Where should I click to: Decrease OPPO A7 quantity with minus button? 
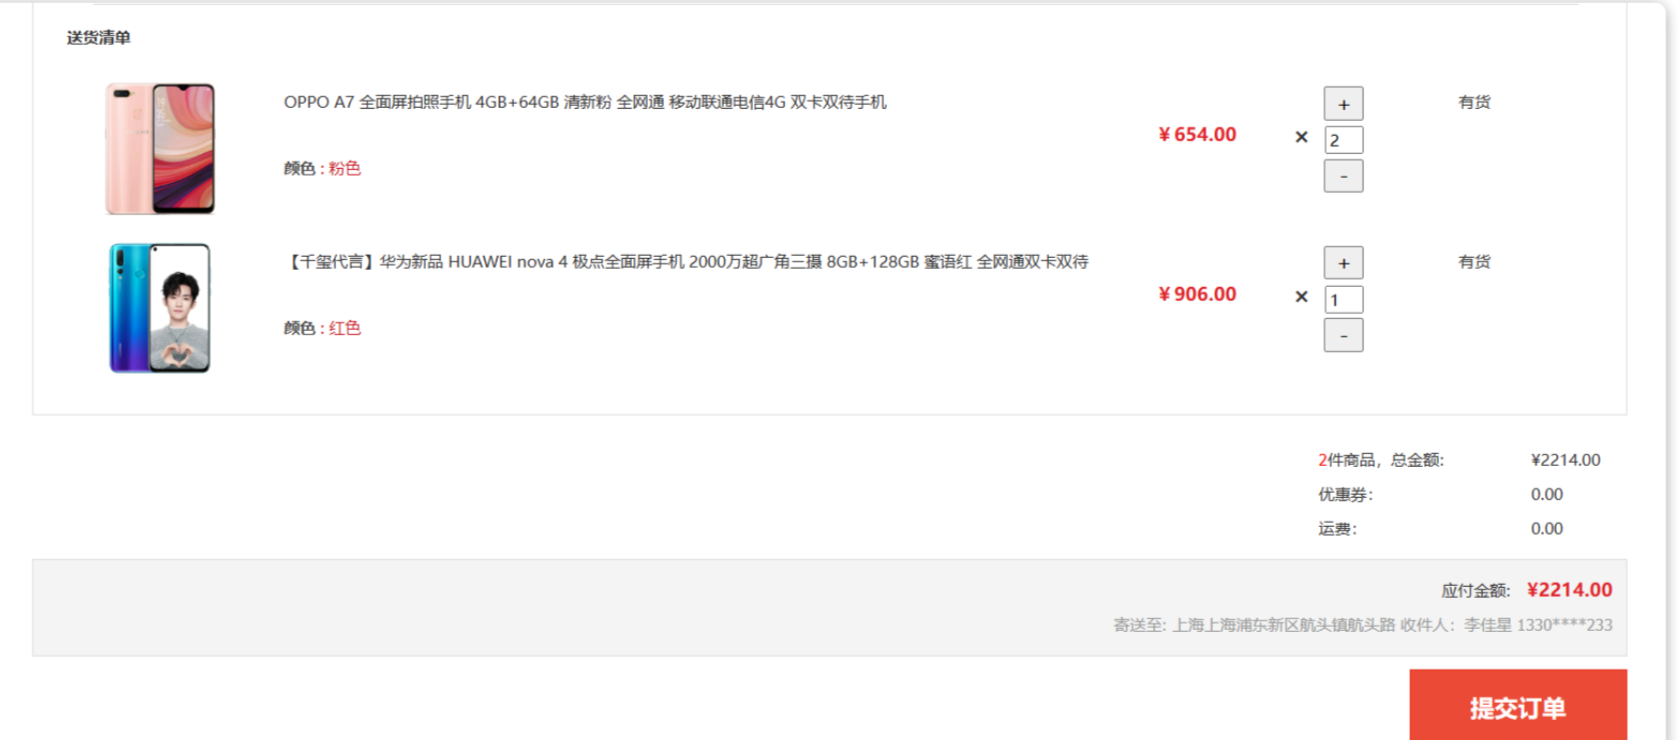pos(1343,176)
